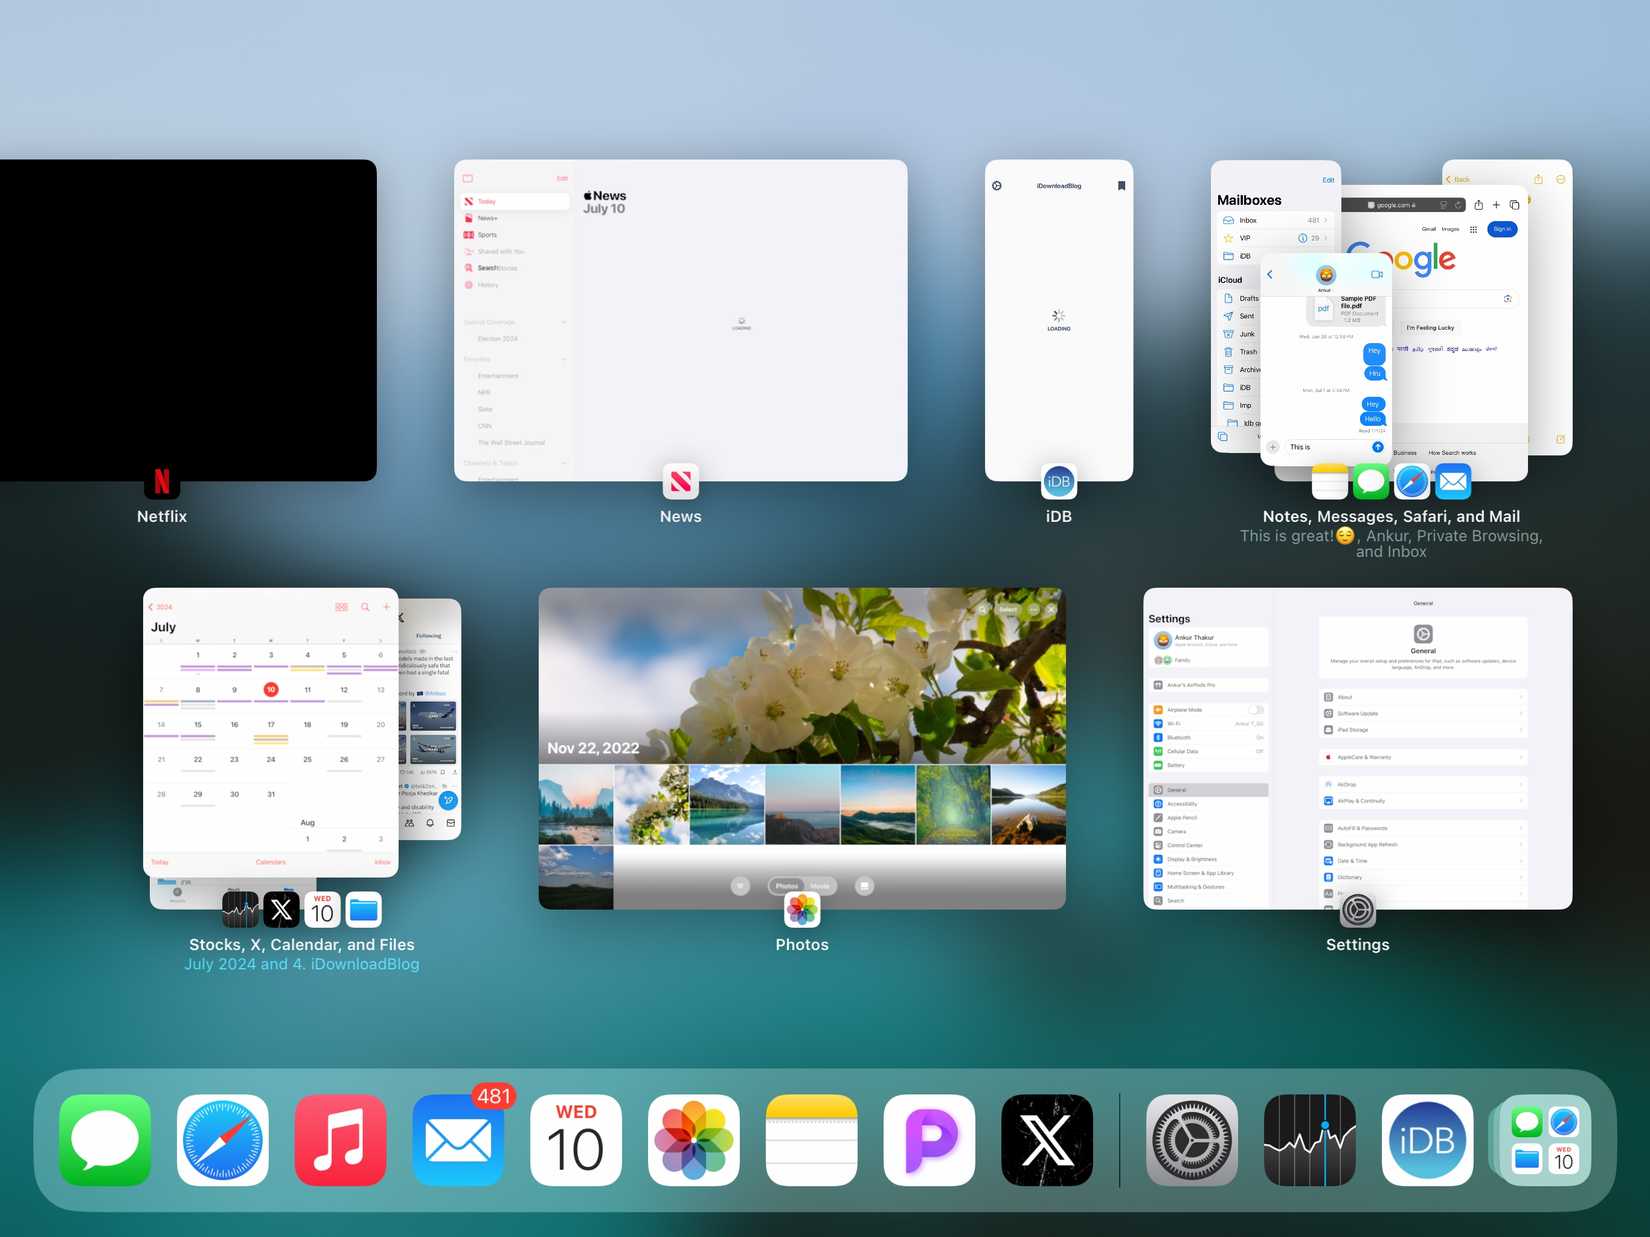Tap the Netflix icon below its app card

coord(161,481)
